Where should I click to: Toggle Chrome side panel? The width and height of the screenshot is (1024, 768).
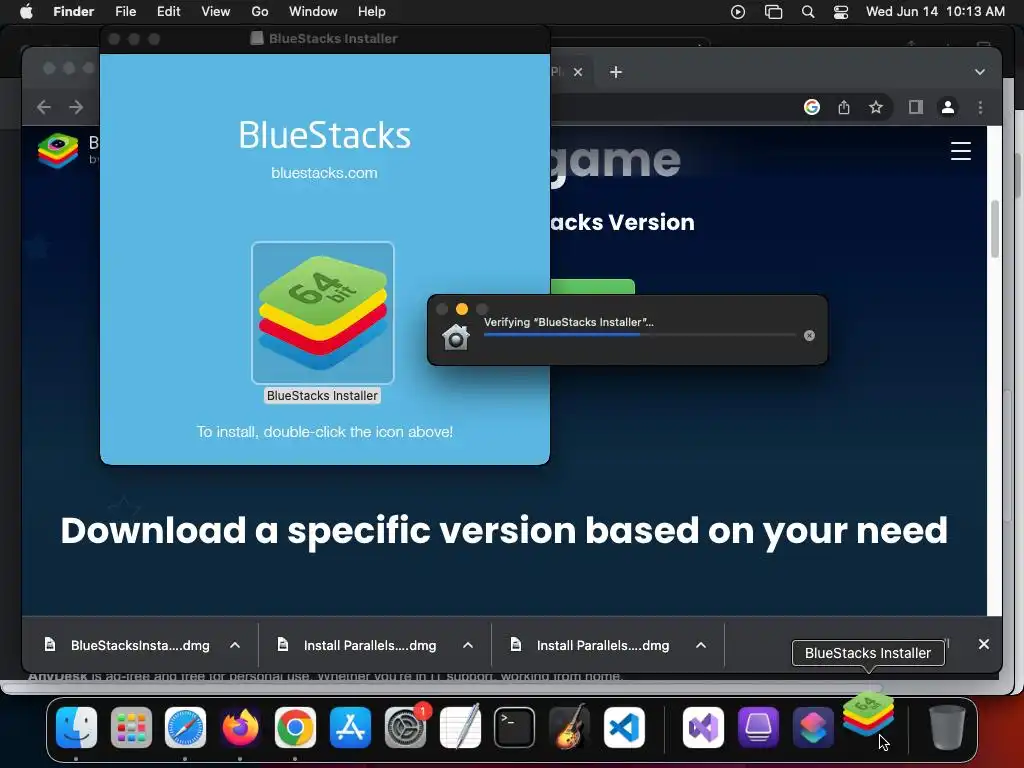pos(916,107)
